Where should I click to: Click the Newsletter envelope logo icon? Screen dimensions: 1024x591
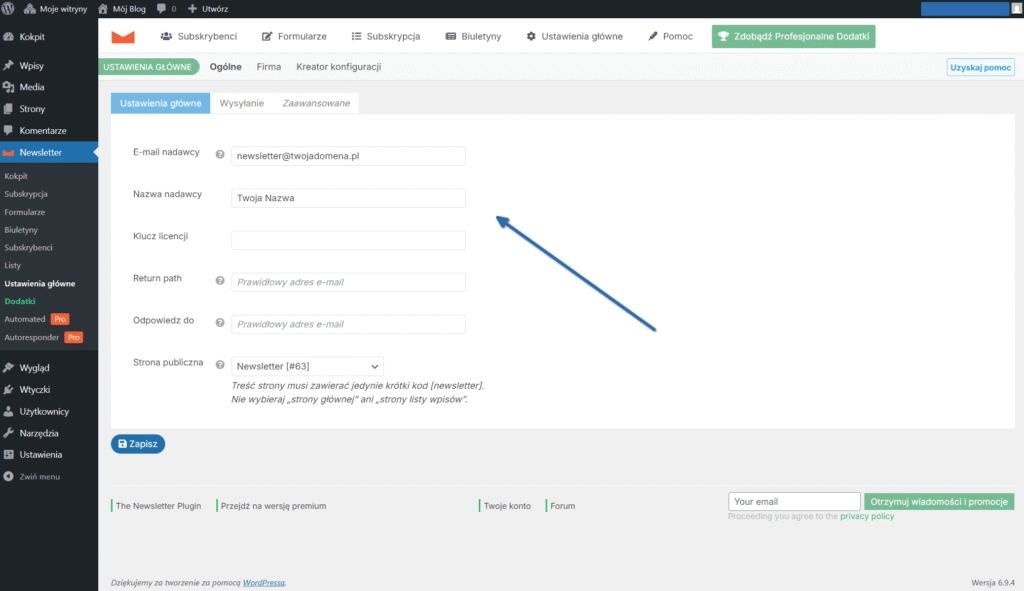(122, 37)
